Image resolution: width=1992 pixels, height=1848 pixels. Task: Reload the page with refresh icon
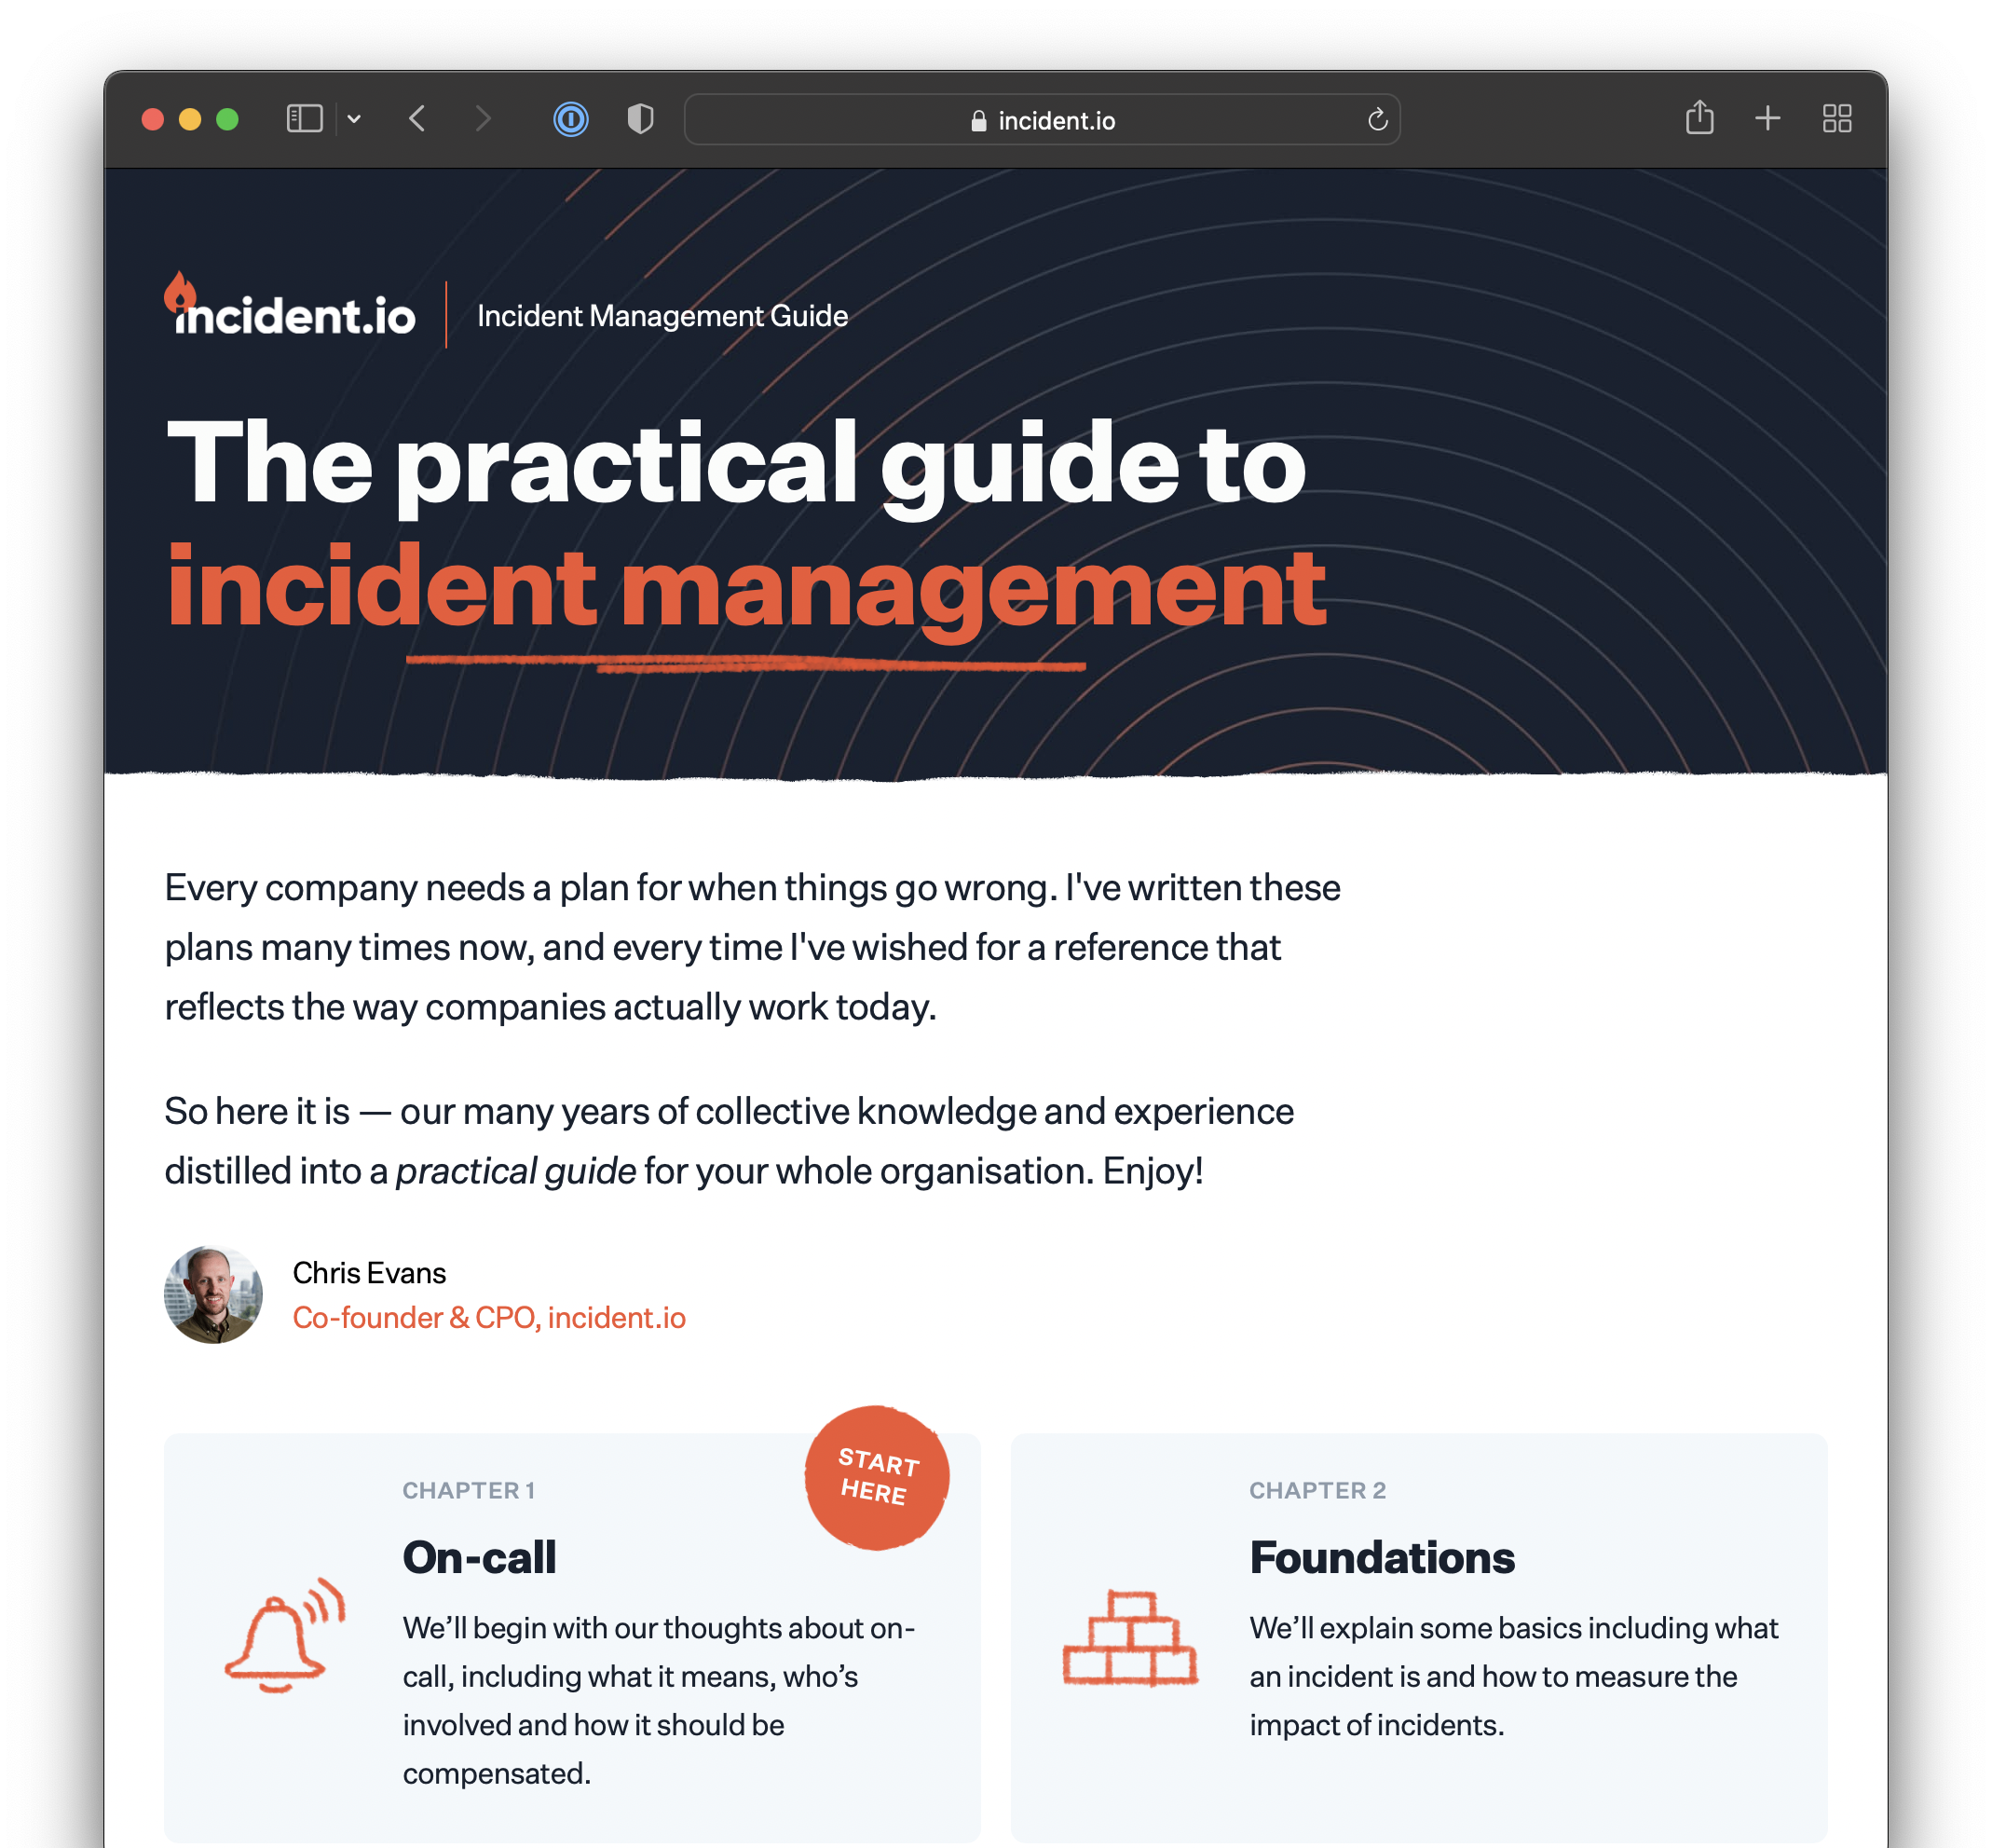pyautogui.click(x=1377, y=120)
